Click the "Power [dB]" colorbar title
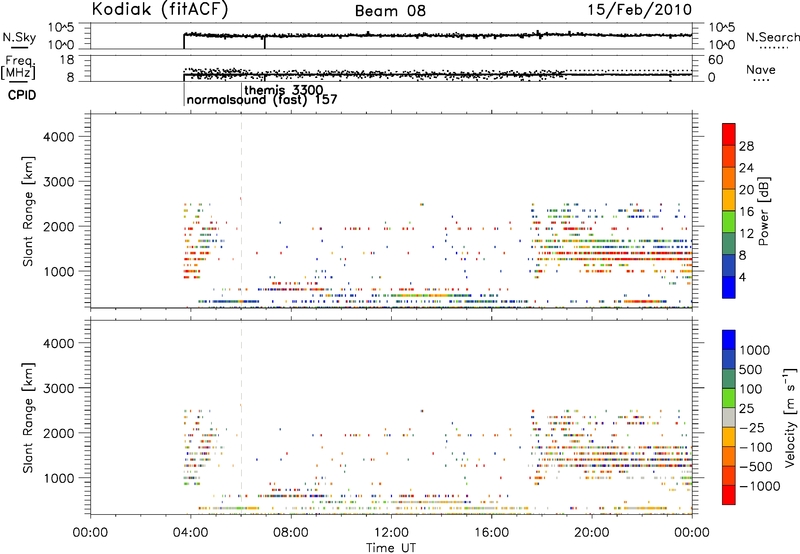The width and height of the screenshot is (800, 554). (x=764, y=211)
